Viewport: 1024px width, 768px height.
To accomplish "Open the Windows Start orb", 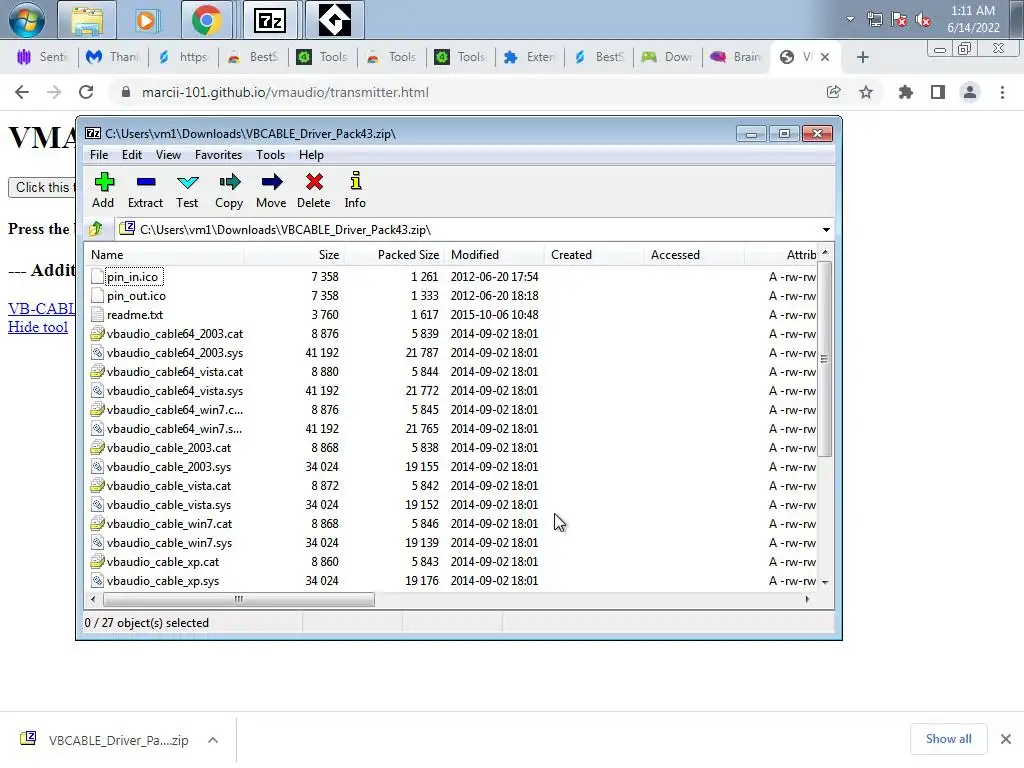I will pos(26,20).
